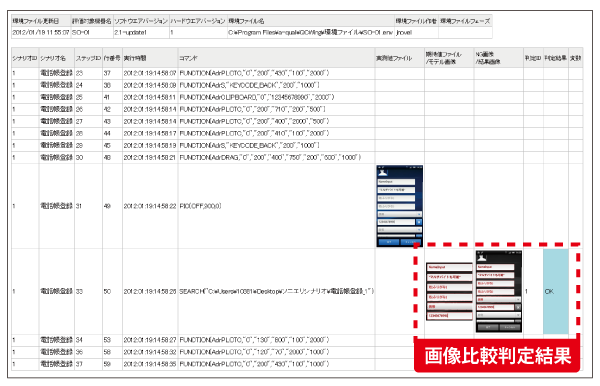Click the ステップID column header
The height and width of the screenshot is (386, 600).
click(88, 58)
